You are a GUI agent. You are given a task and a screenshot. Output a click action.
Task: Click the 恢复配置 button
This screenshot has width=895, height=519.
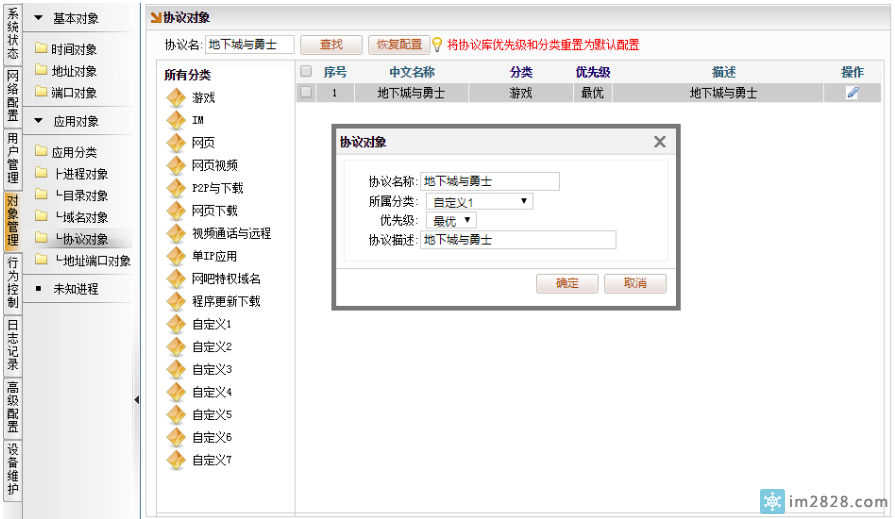[398, 45]
